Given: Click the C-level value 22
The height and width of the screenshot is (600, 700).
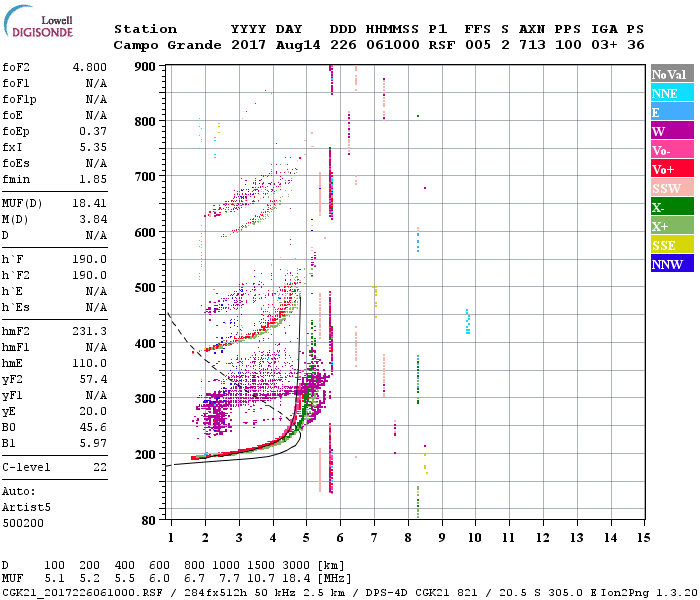Looking at the screenshot, I should click(x=100, y=467).
